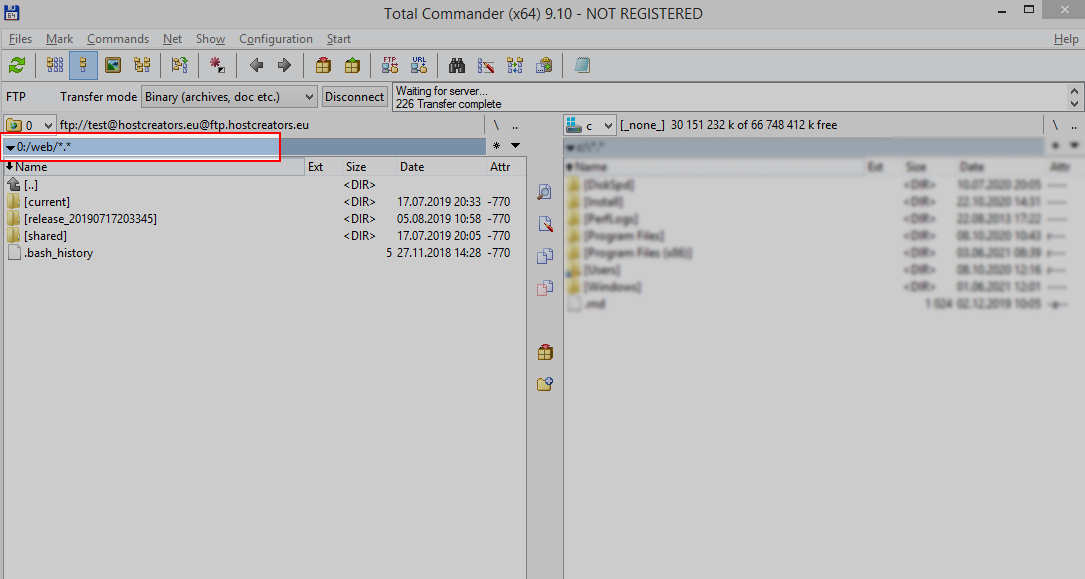Open the Commands menu
Screen dimensions: 1085x579
118,39
